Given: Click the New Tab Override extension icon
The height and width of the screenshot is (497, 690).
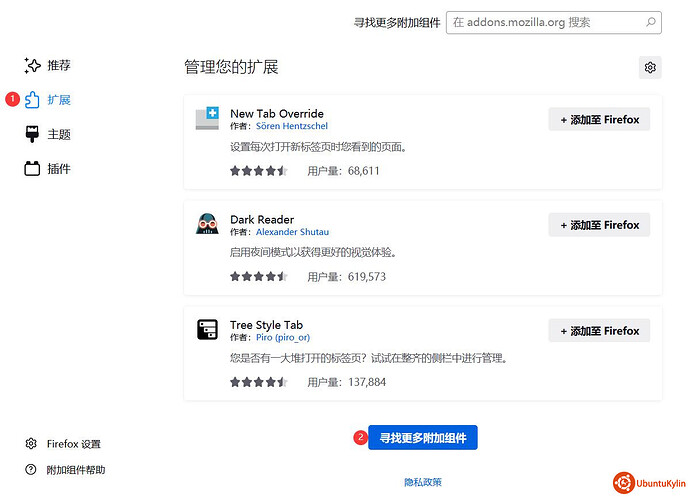Looking at the screenshot, I should click(207, 118).
